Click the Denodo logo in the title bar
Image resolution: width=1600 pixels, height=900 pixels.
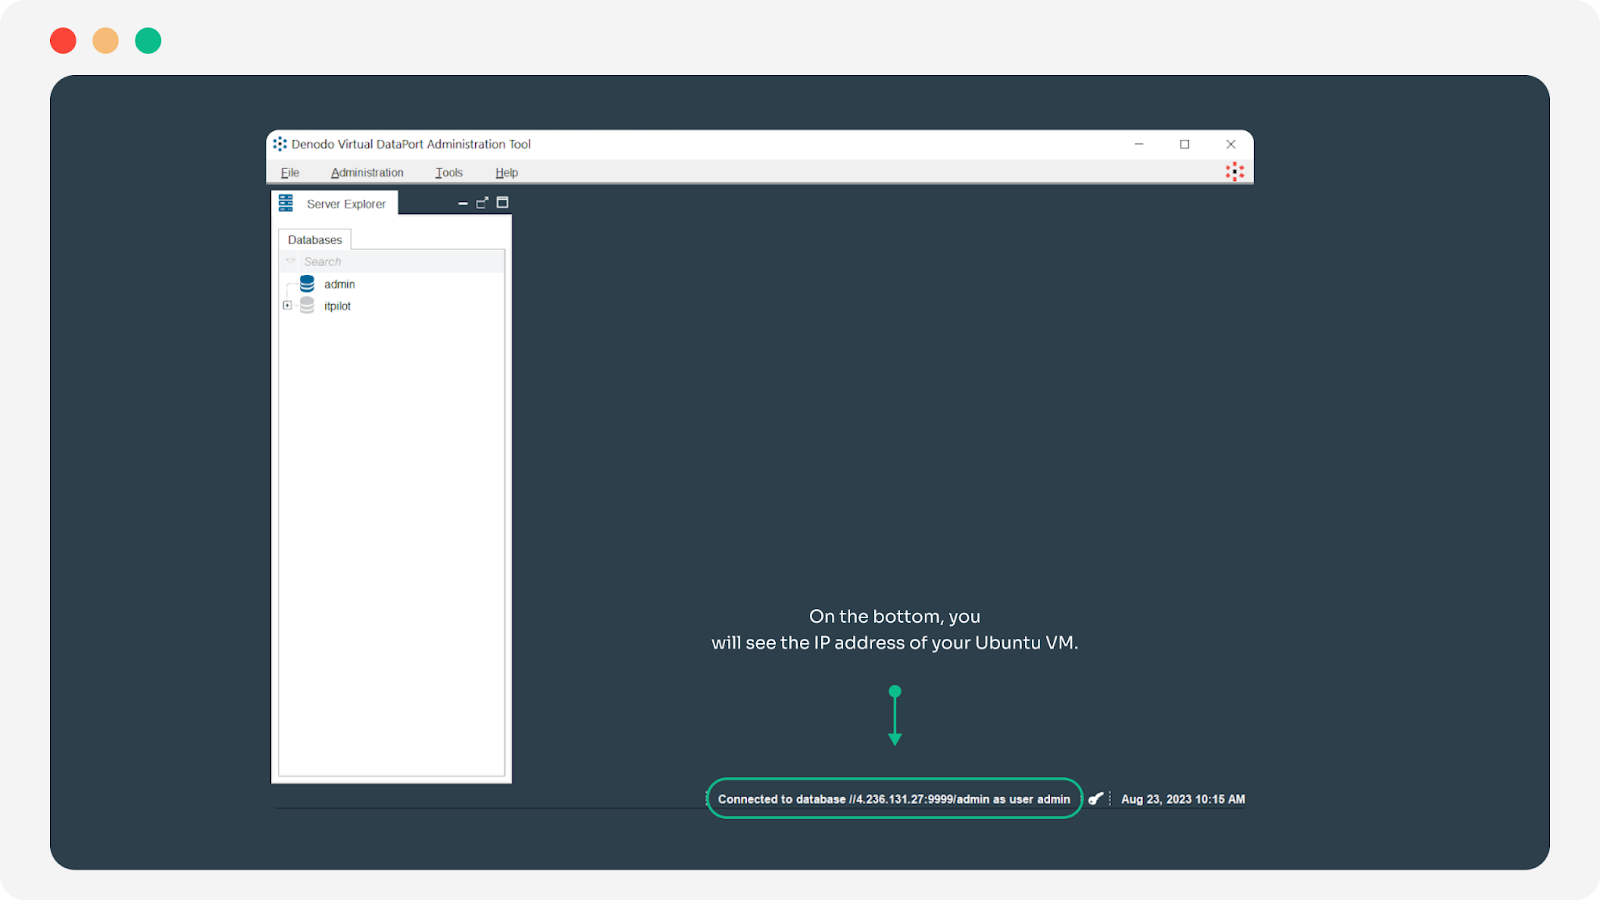coord(280,144)
